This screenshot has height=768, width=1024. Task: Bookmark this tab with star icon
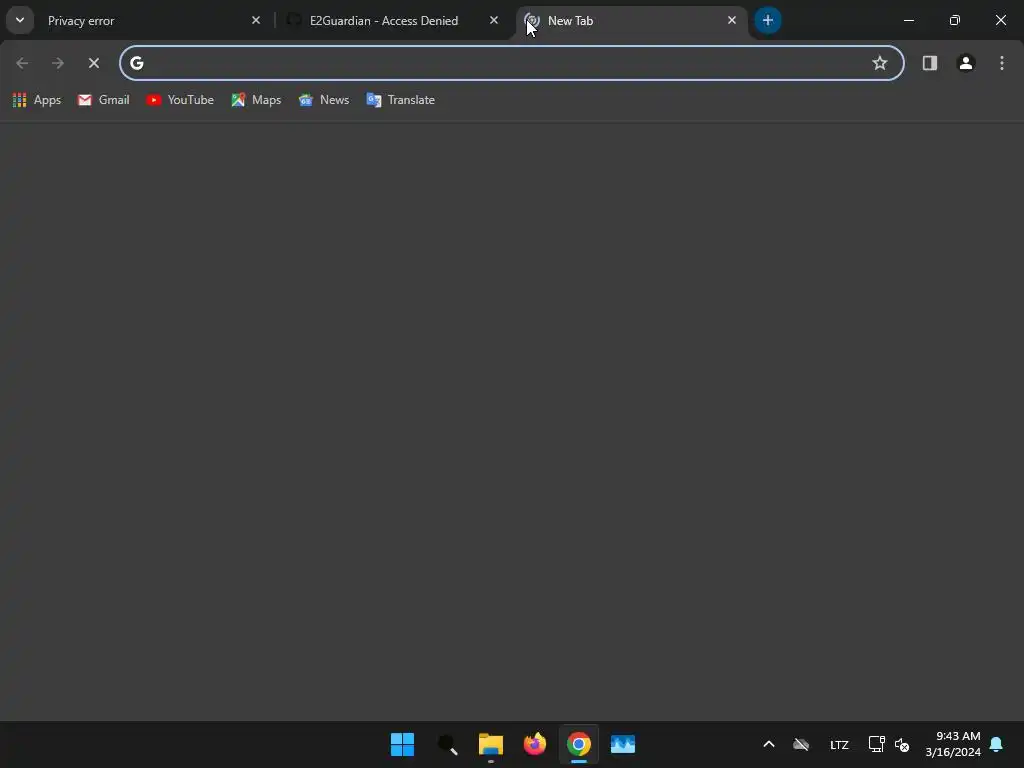[x=880, y=63]
